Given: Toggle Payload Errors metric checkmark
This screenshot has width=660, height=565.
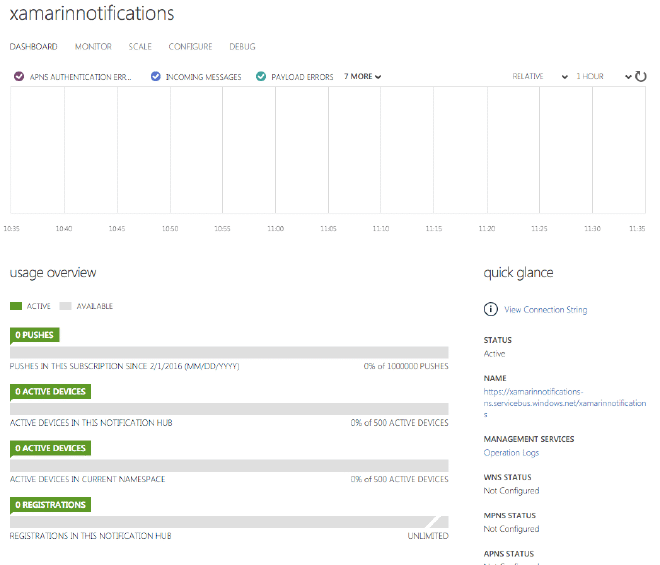Looking at the screenshot, I should [x=261, y=76].
